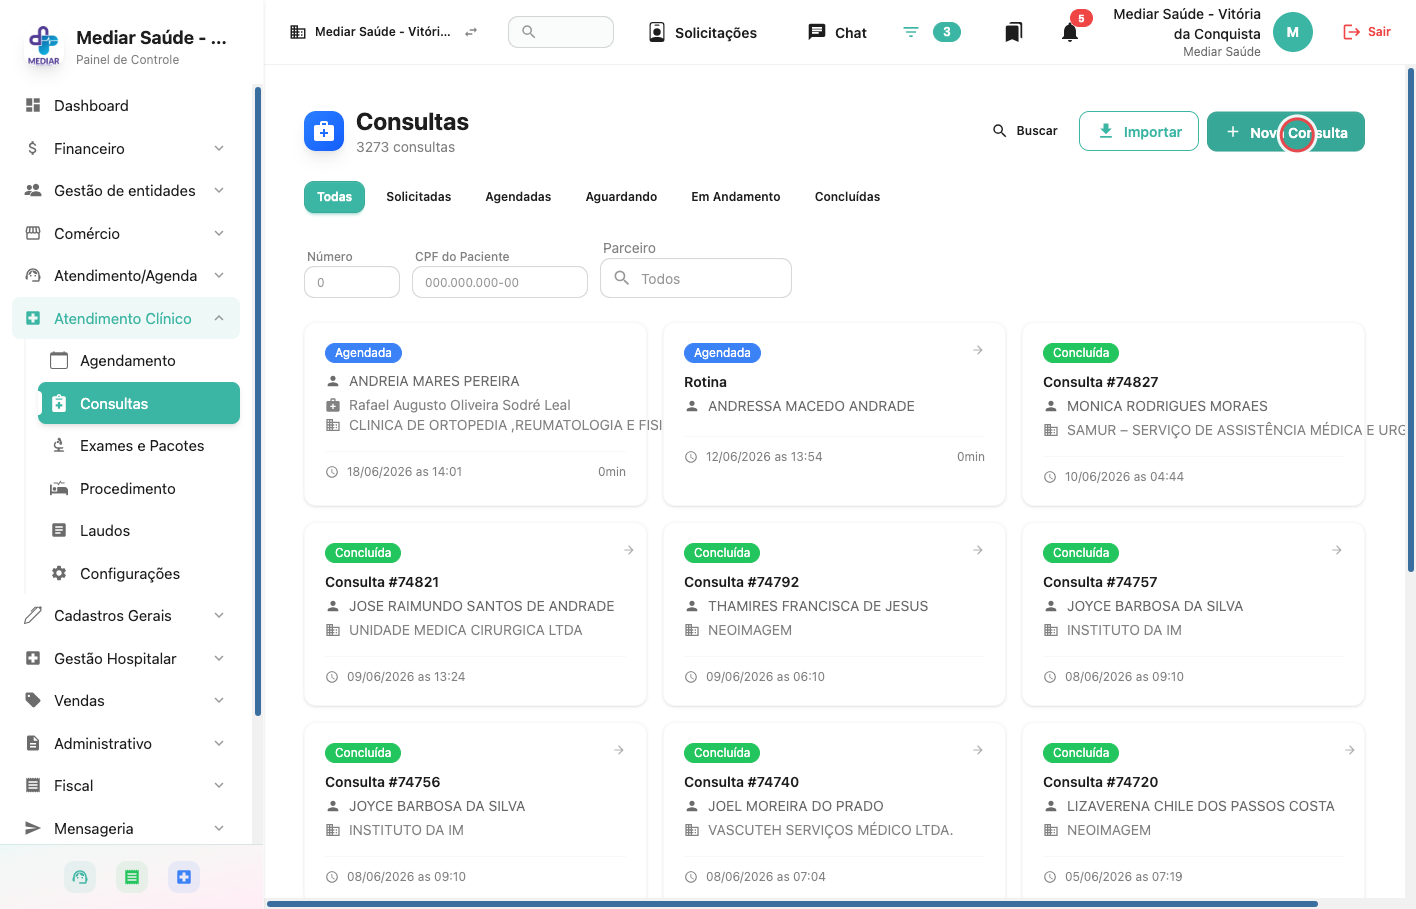Image resolution: width=1416 pixels, height=909 pixels.
Task: Expand the Cadastros Gerais chevron
Action: pos(219,615)
